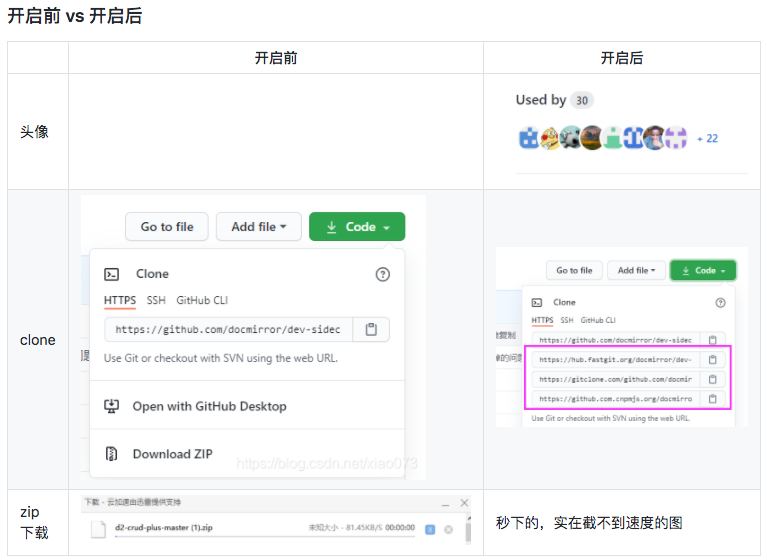Viewport: 767px width, 560px height.
Task: Click the hub.fastgit.org URL field
Action: coord(616,359)
